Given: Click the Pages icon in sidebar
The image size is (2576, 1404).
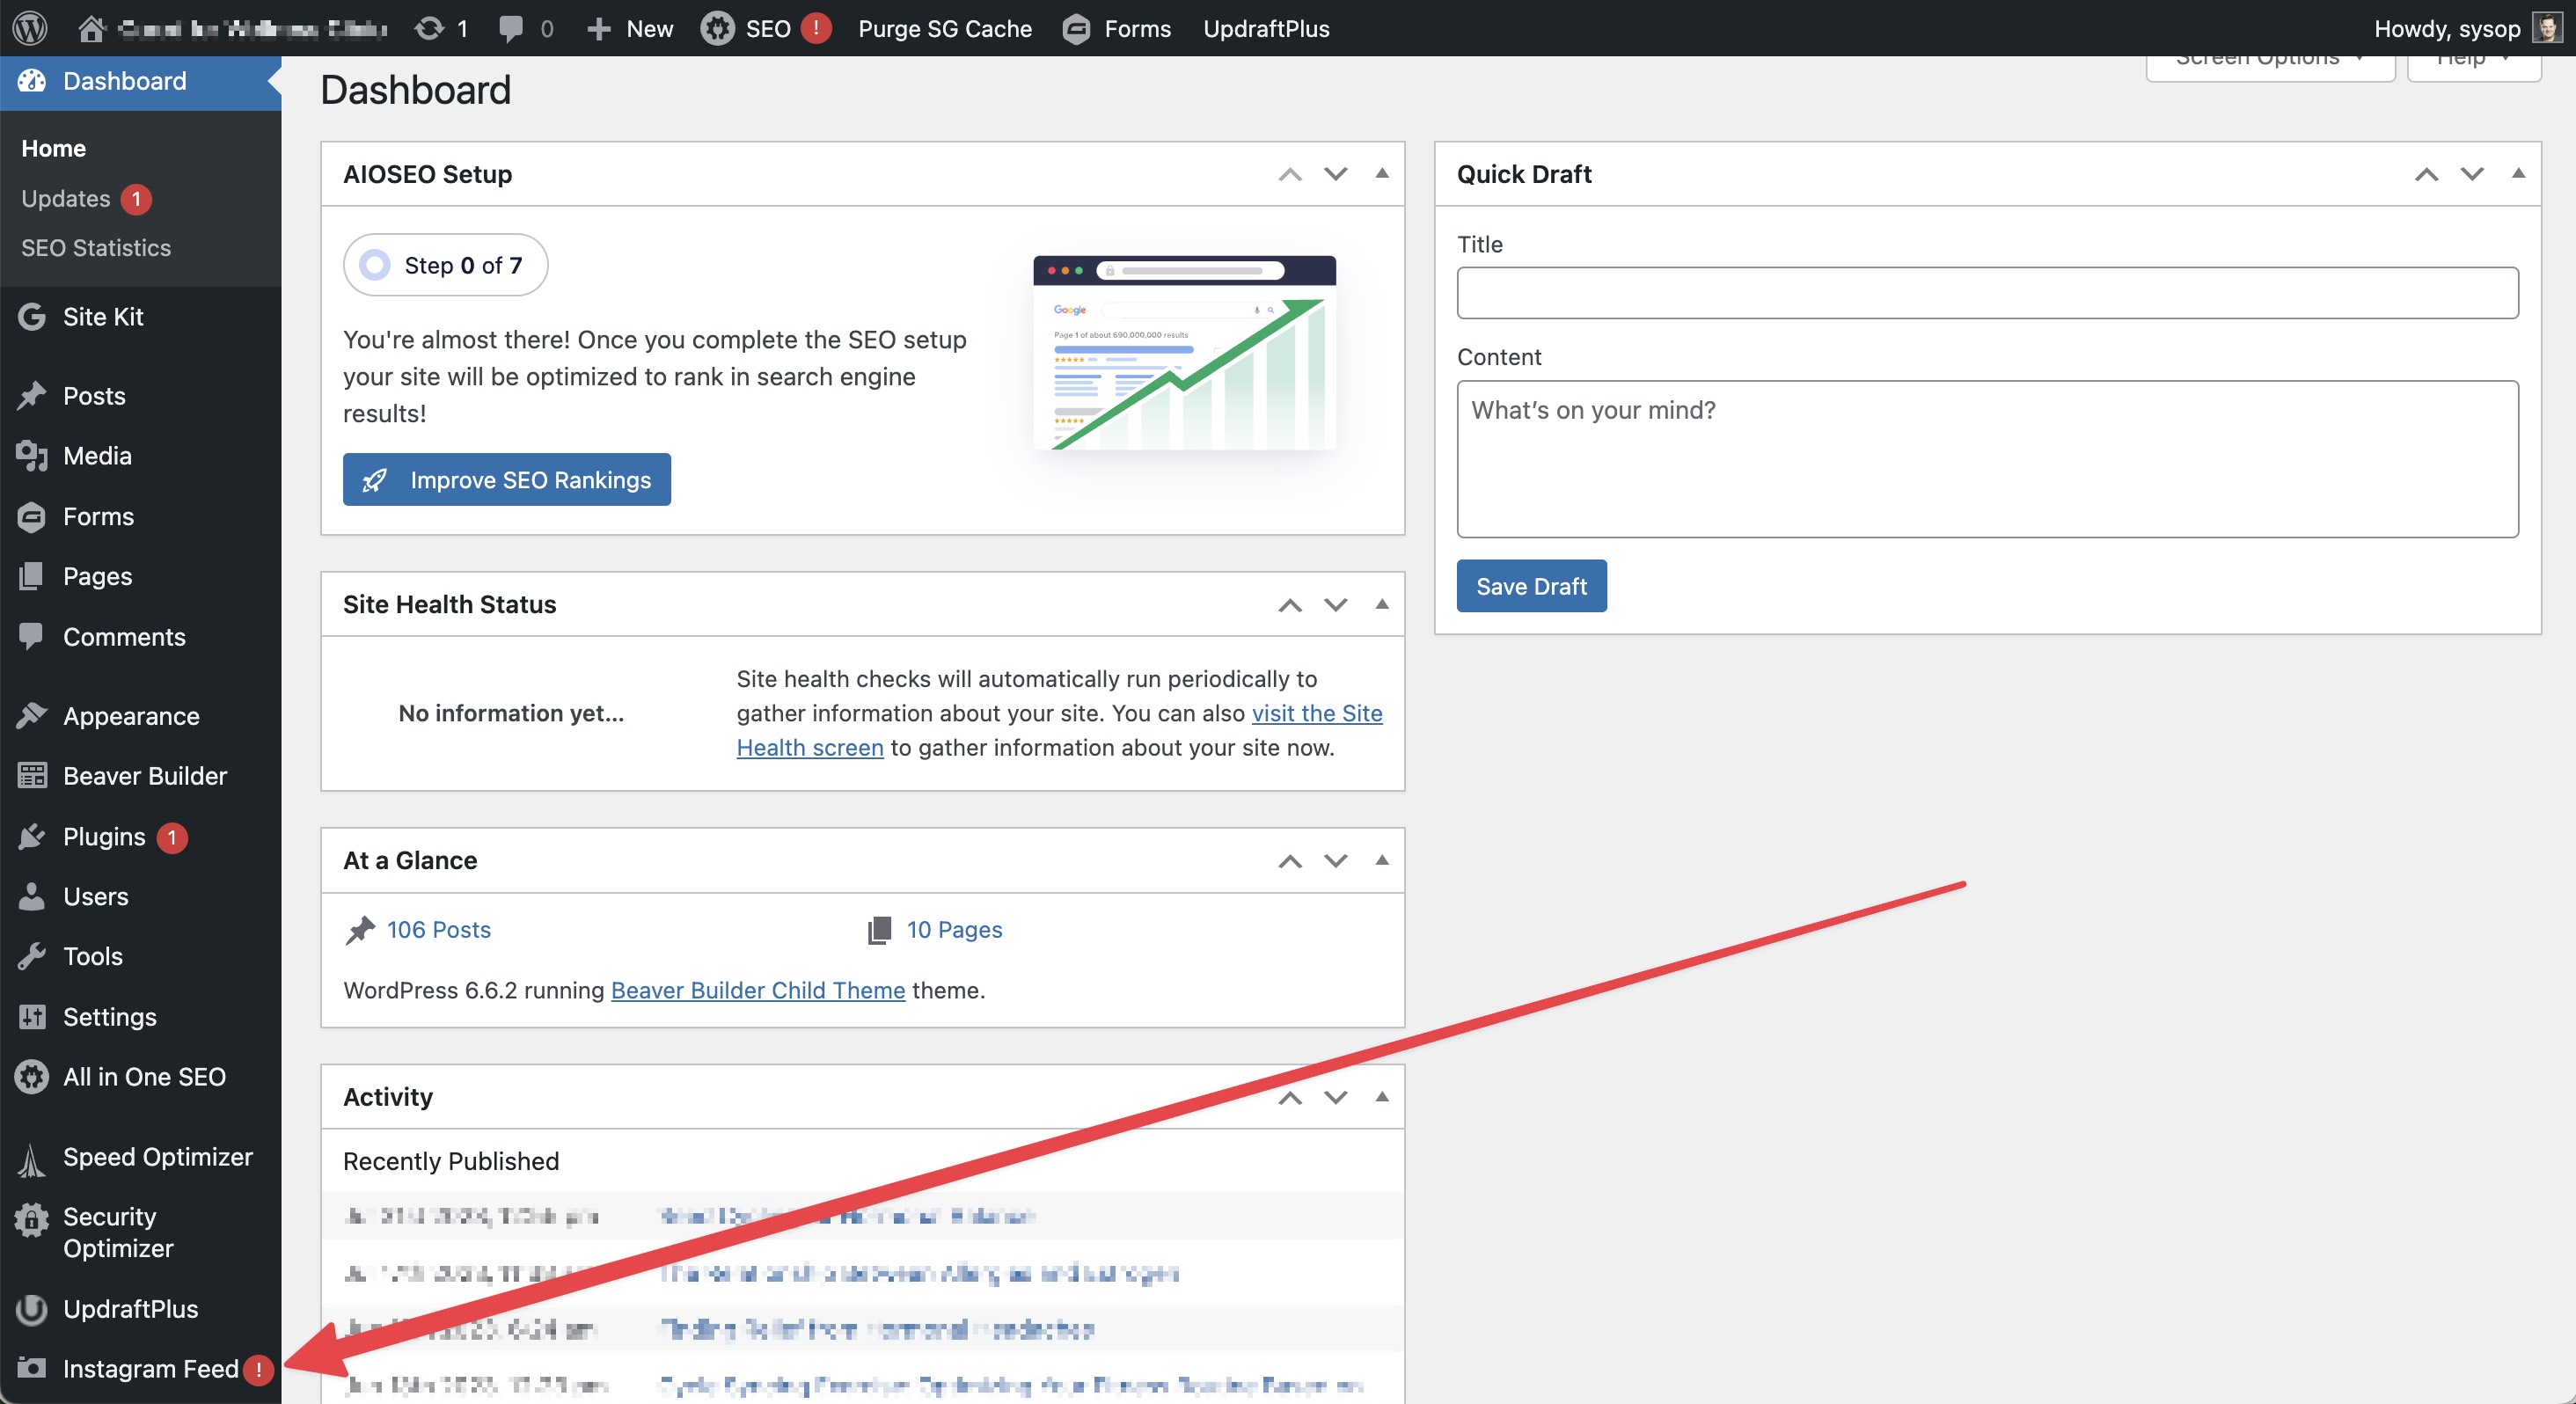Looking at the screenshot, I should [x=32, y=576].
